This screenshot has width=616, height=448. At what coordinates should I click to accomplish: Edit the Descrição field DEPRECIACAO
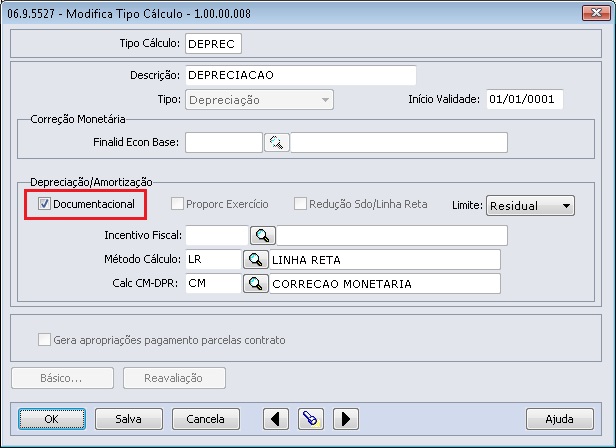point(301,75)
